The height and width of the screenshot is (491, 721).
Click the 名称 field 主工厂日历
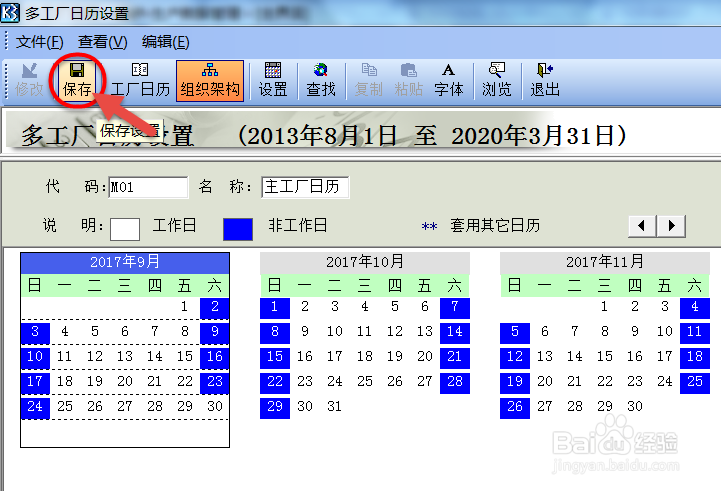305,187
